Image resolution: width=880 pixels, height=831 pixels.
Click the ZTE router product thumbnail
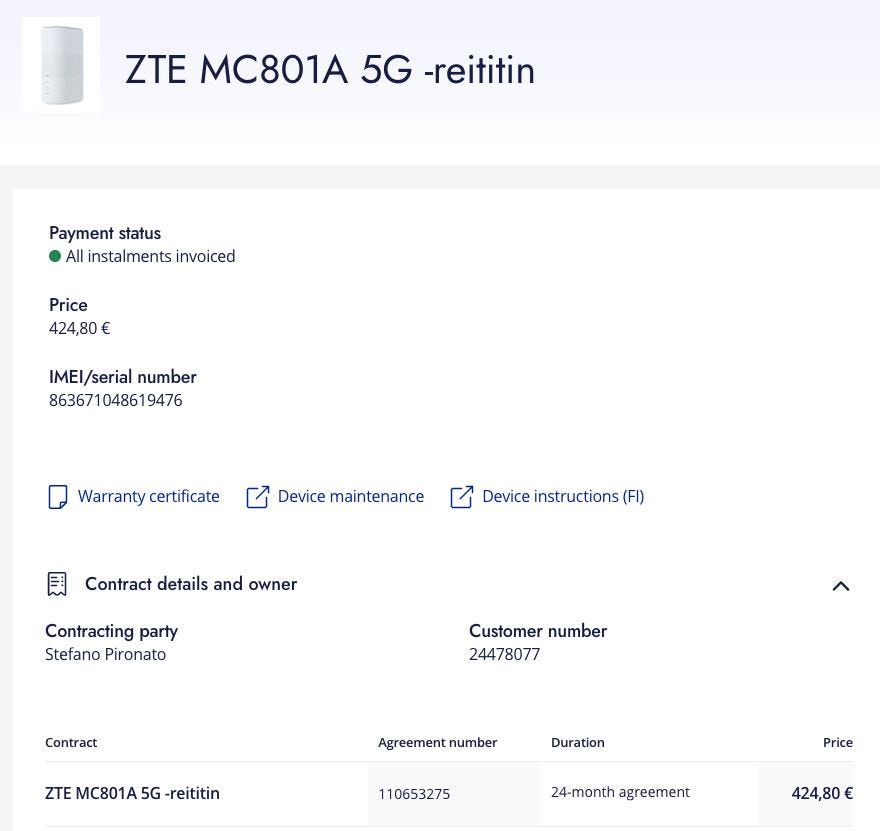[61, 65]
